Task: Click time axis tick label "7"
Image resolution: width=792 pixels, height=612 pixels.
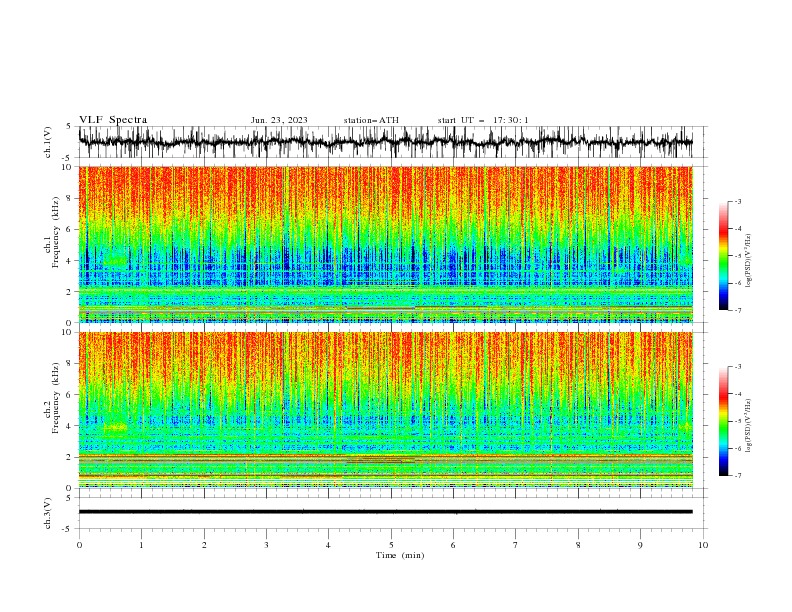Action: tap(515, 545)
